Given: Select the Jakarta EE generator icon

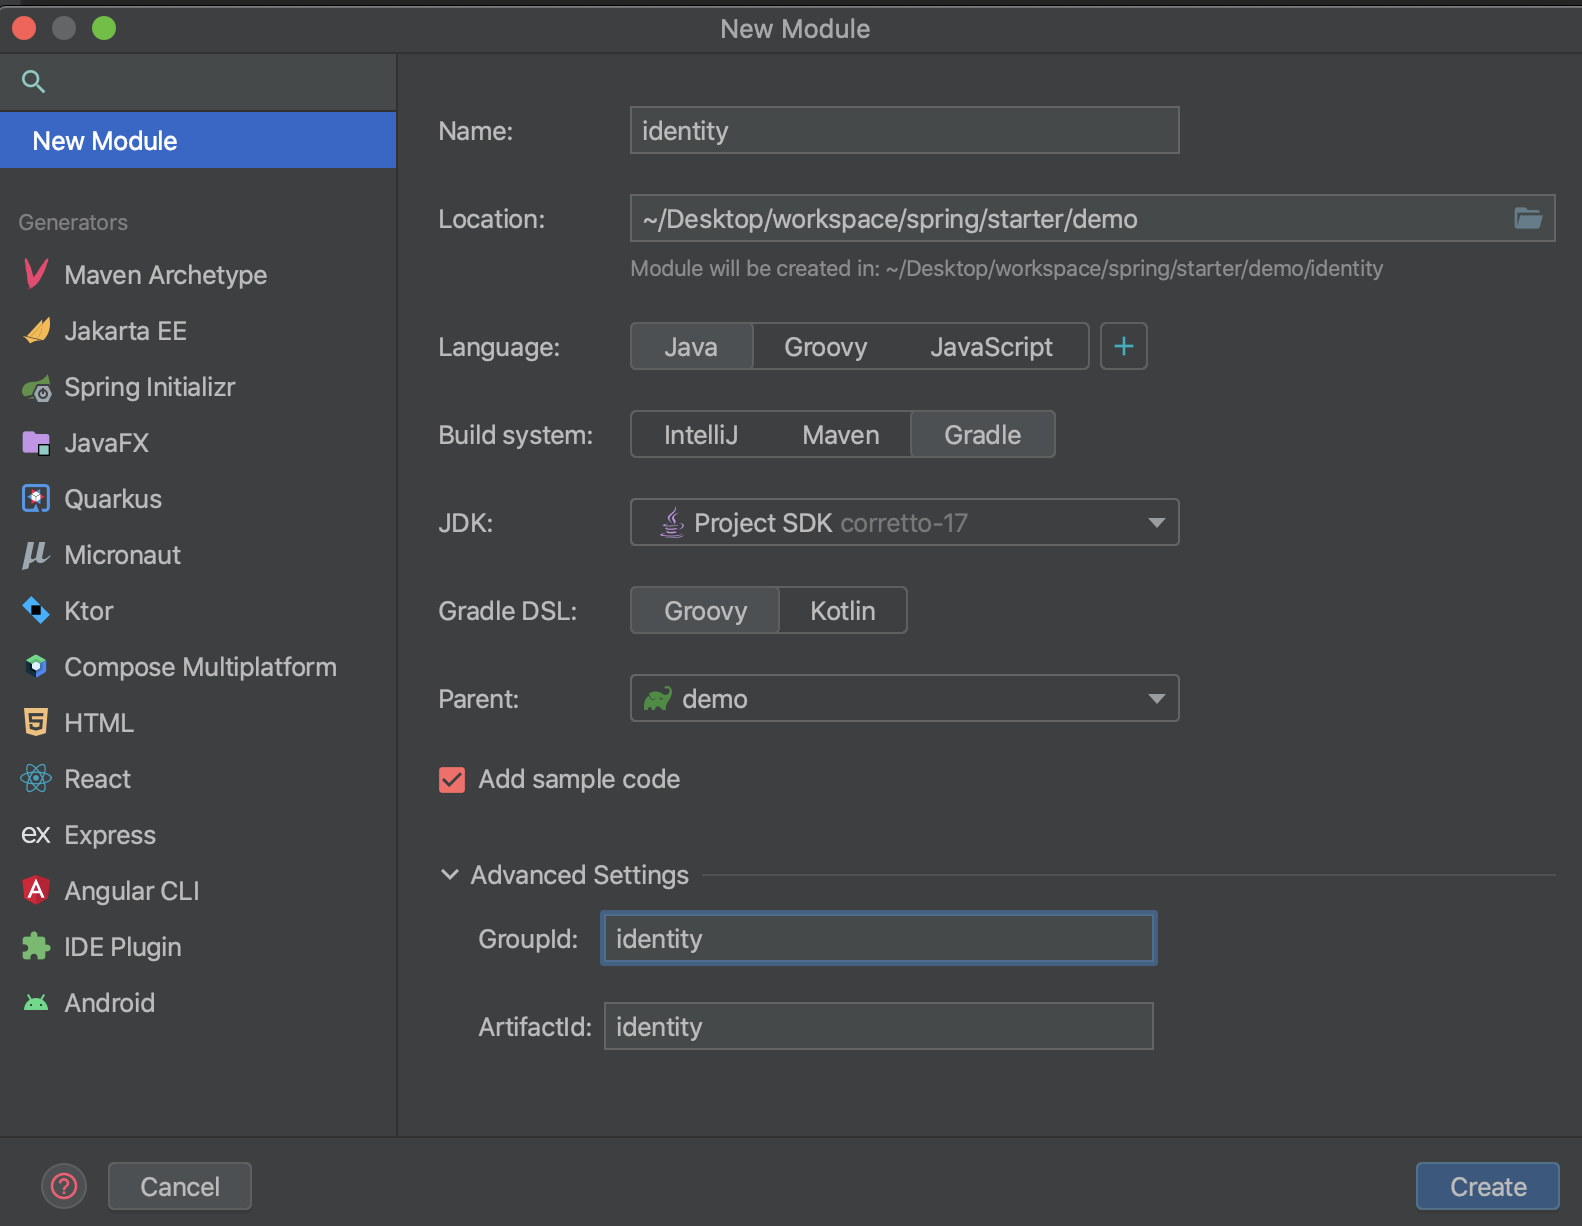Looking at the screenshot, I should tap(36, 330).
